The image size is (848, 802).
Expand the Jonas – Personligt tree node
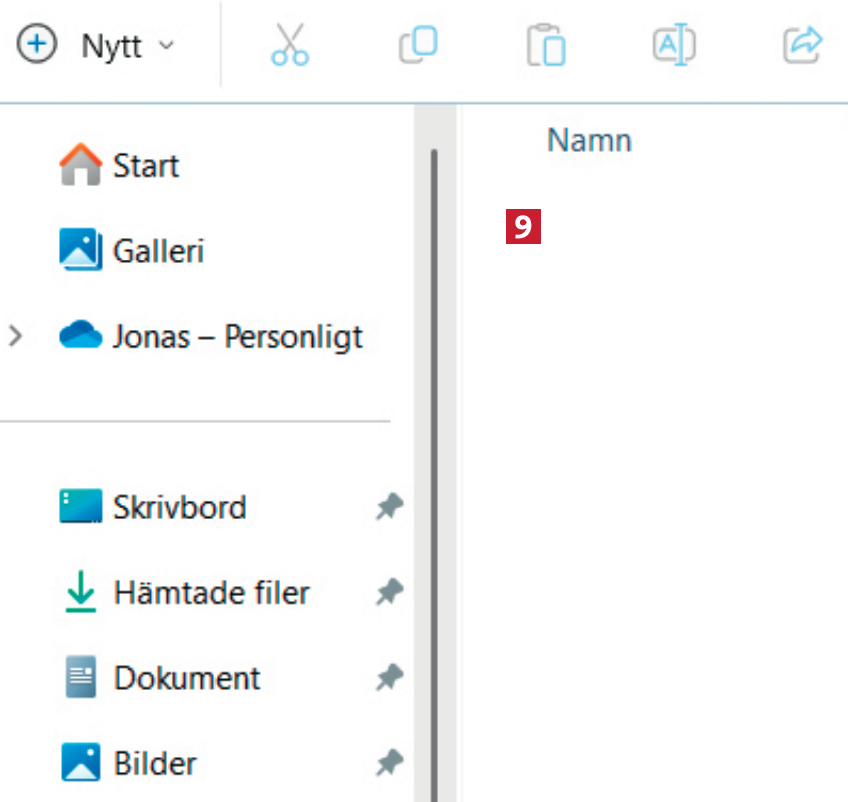15,336
